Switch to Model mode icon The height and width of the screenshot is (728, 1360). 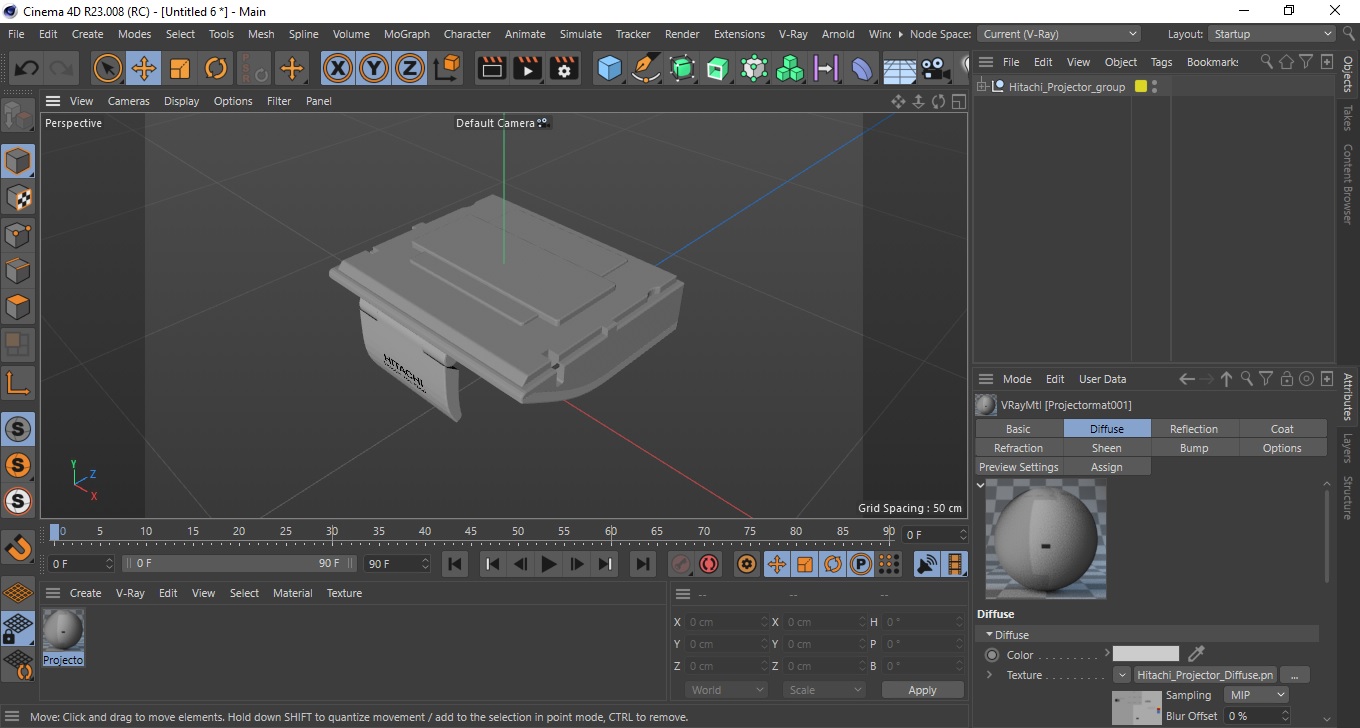tap(18, 161)
